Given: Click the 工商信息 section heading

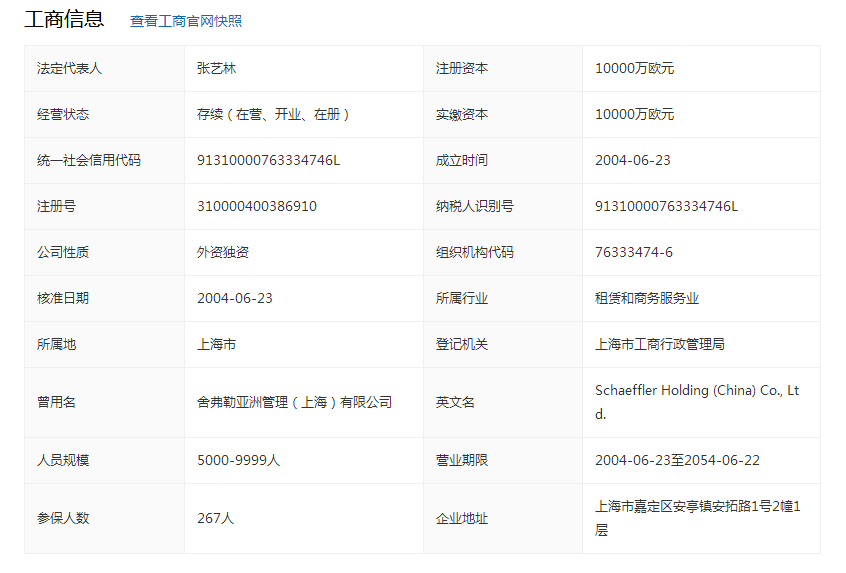Looking at the screenshot, I should coord(64,19).
